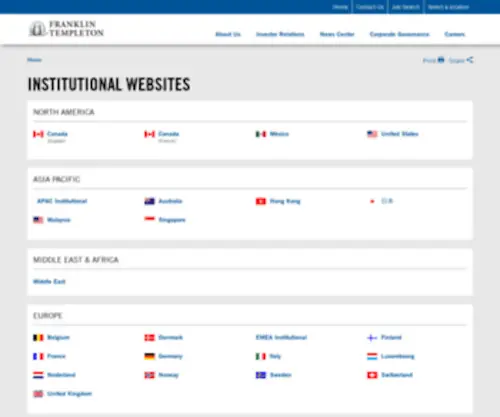This screenshot has width=500, height=417.
Task: Open the About Us menu
Action: tap(228, 34)
